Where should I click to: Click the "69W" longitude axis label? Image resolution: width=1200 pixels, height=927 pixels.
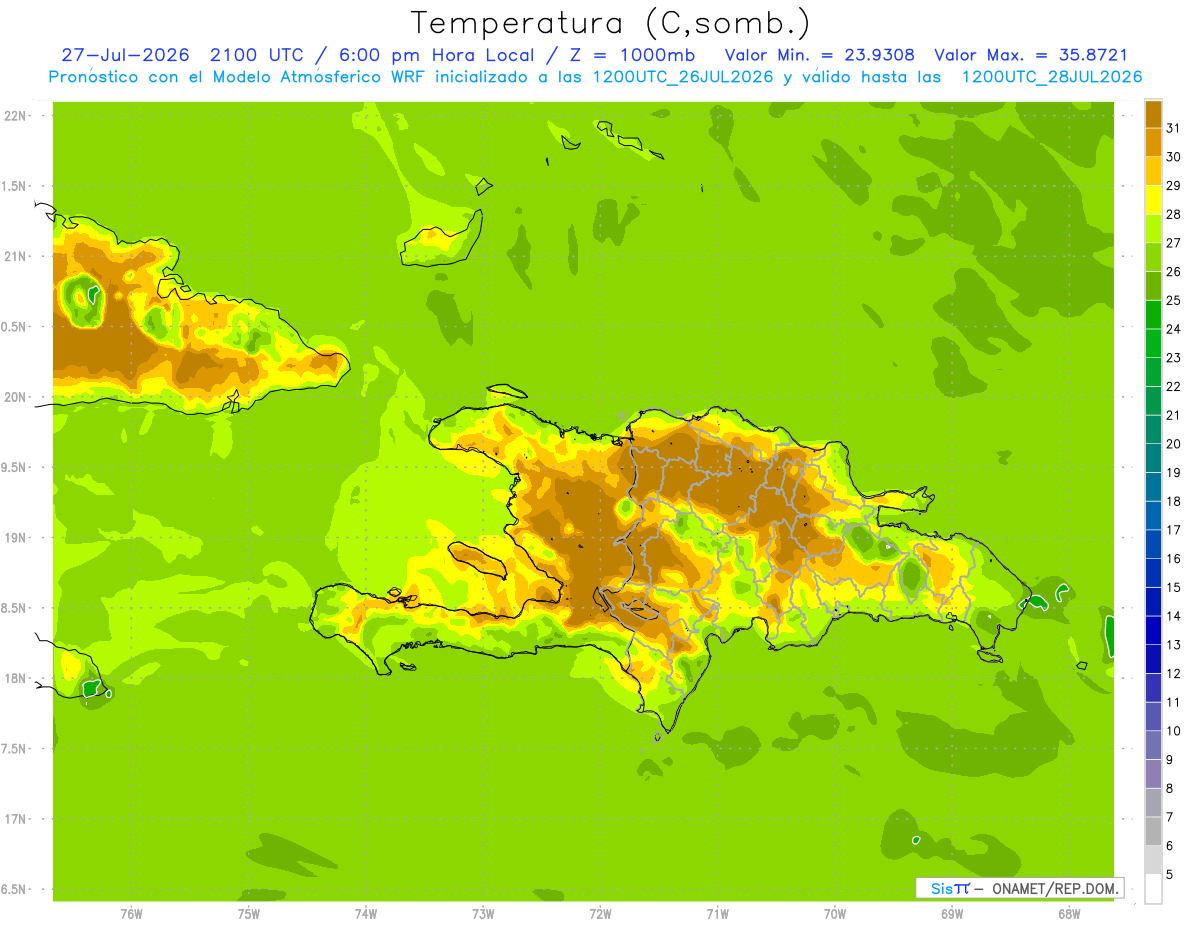coord(952,913)
